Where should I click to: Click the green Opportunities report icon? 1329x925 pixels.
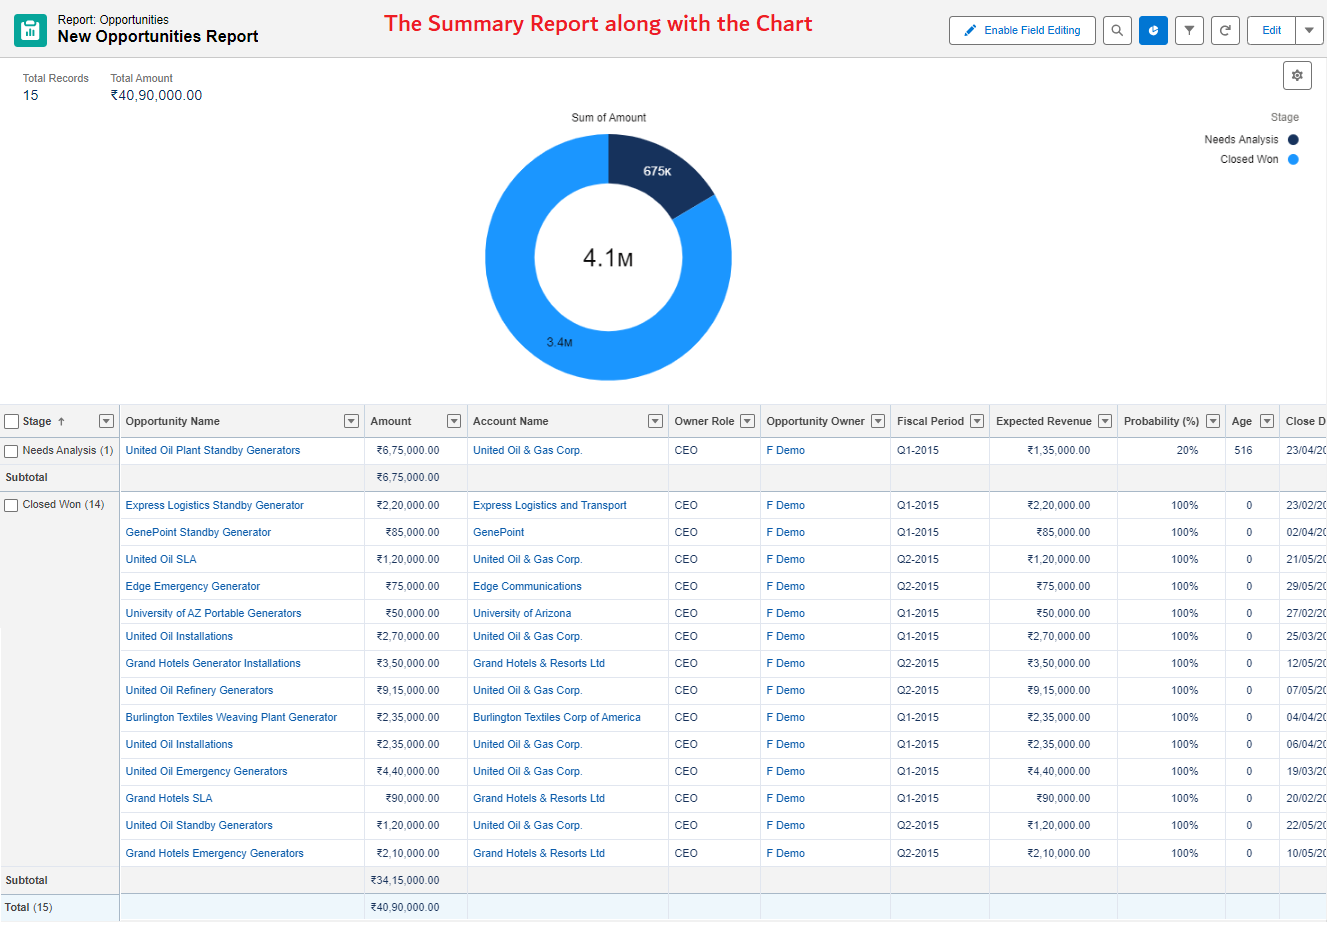30,30
